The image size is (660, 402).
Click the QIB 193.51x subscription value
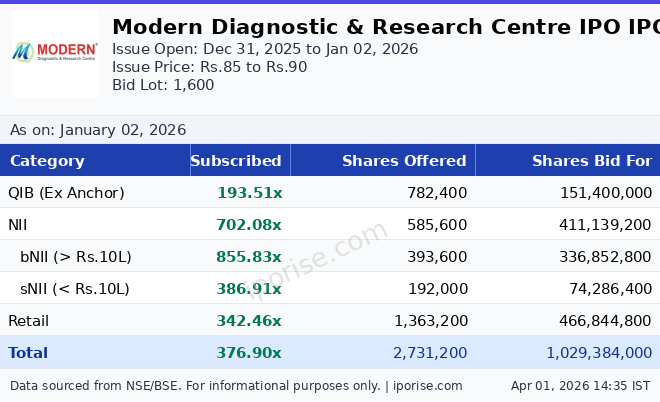tap(249, 193)
